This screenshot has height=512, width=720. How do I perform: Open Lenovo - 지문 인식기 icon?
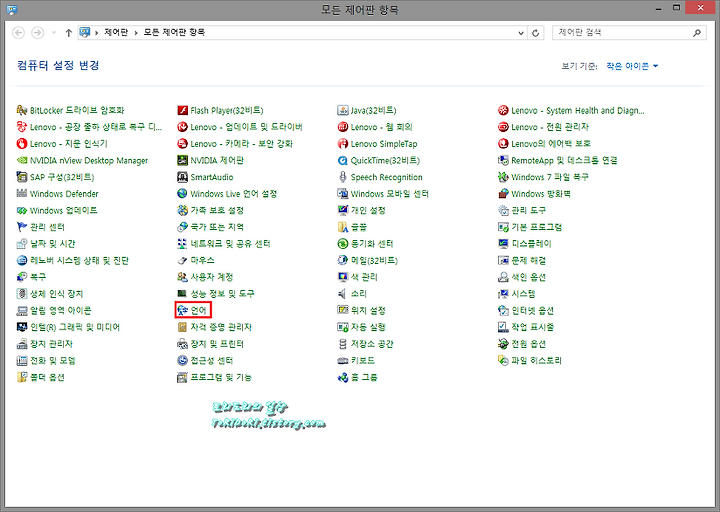coord(22,144)
